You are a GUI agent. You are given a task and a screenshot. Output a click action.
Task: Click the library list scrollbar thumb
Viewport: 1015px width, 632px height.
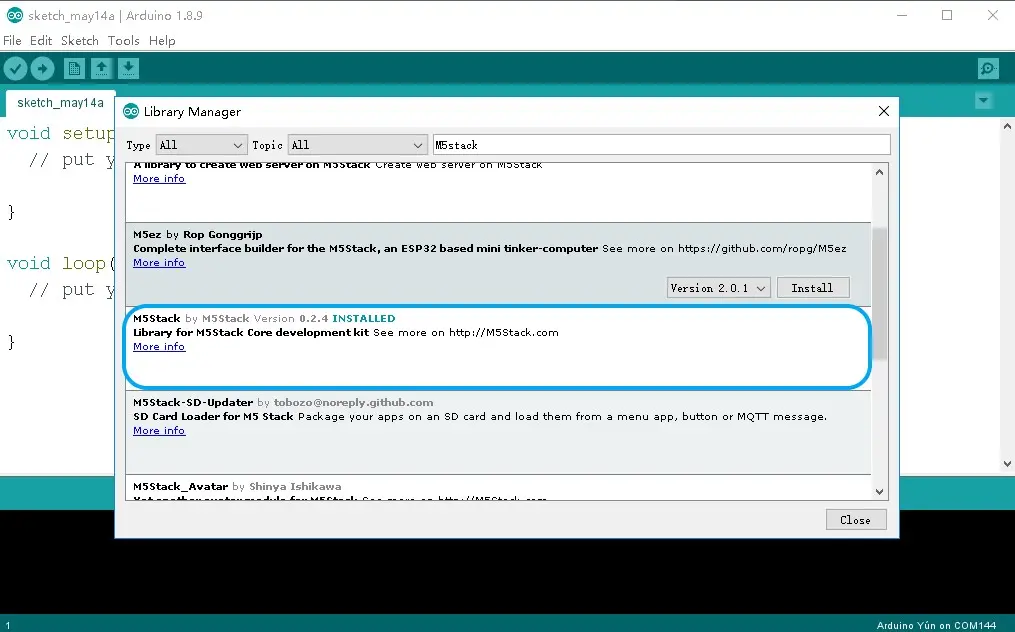point(879,293)
